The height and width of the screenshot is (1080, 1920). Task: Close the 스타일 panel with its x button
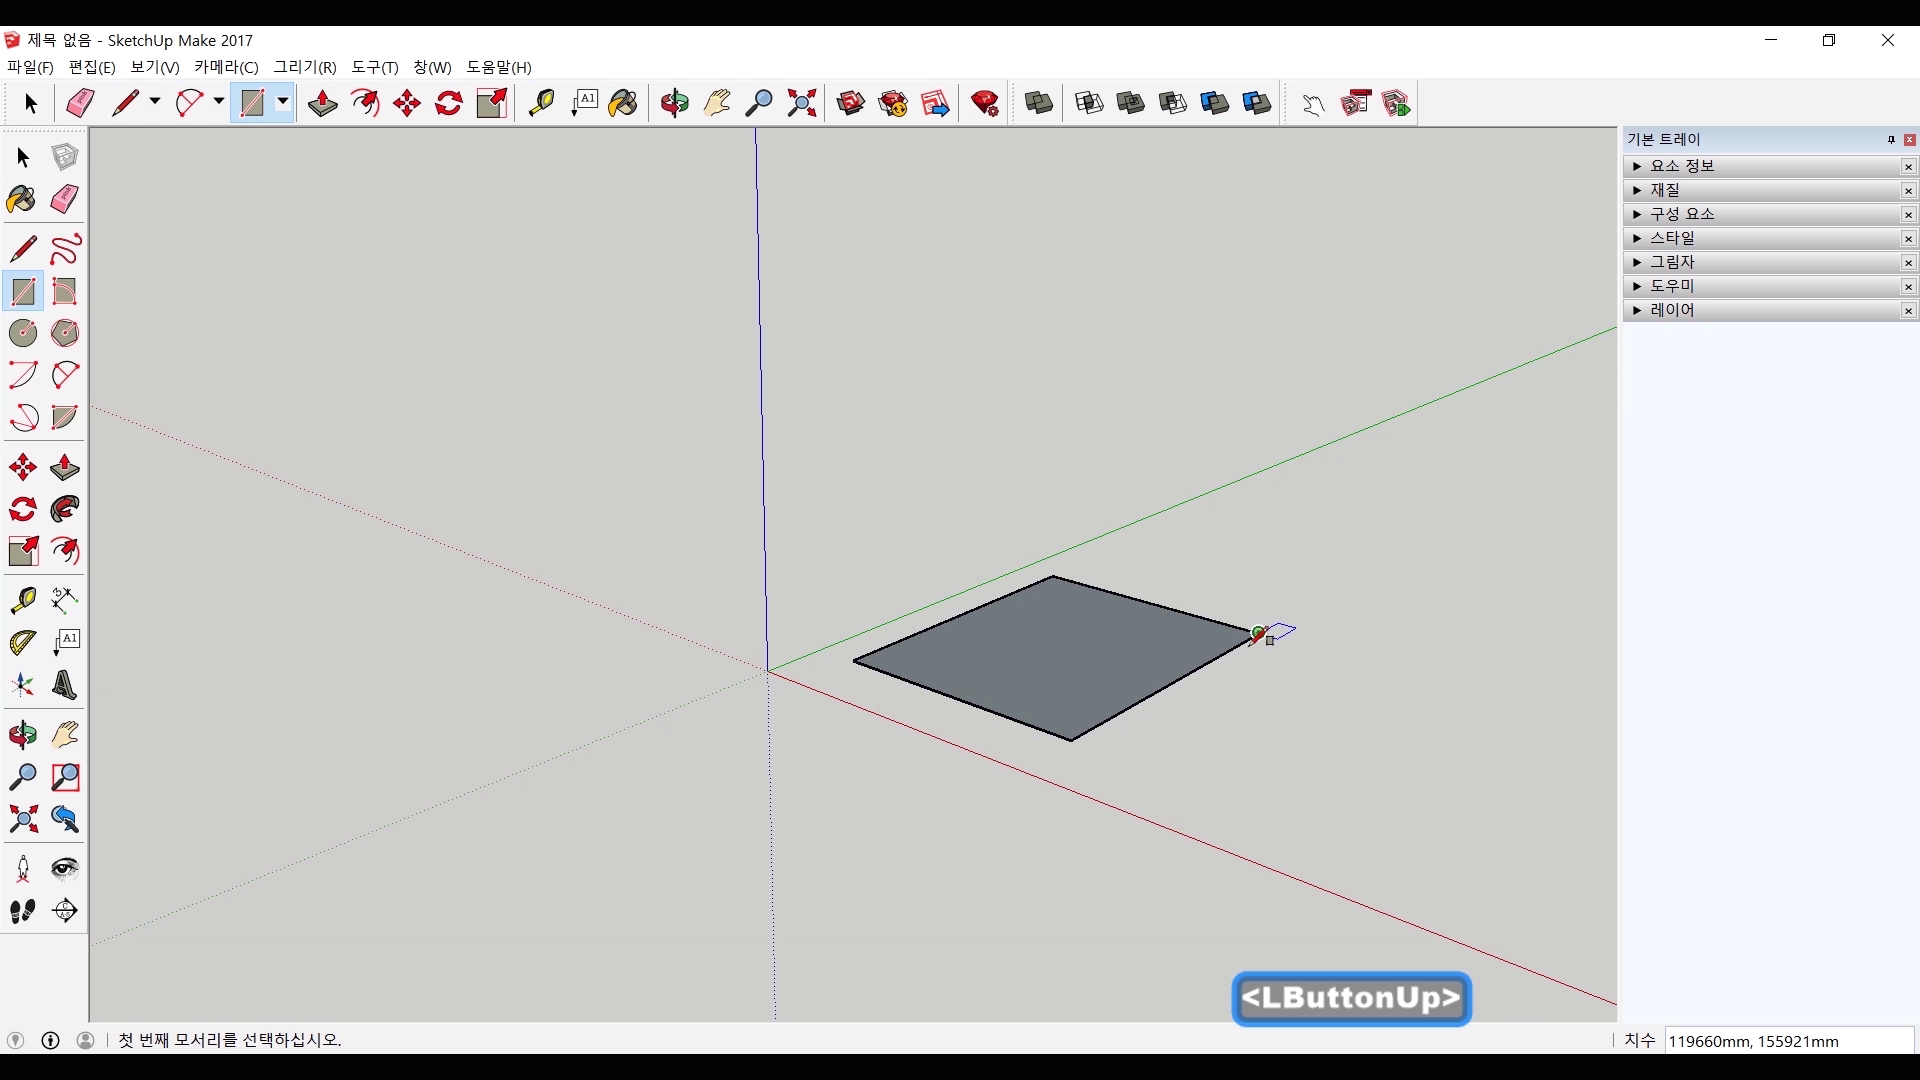tap(1908, 238)
